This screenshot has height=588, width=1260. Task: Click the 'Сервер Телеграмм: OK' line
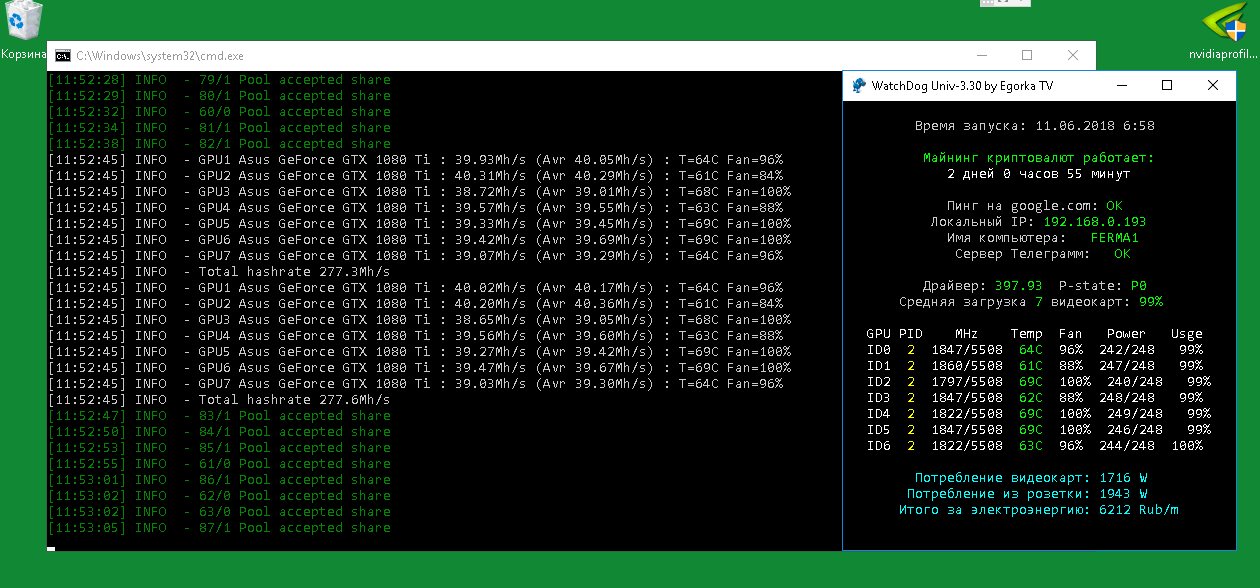[1043, 254]
